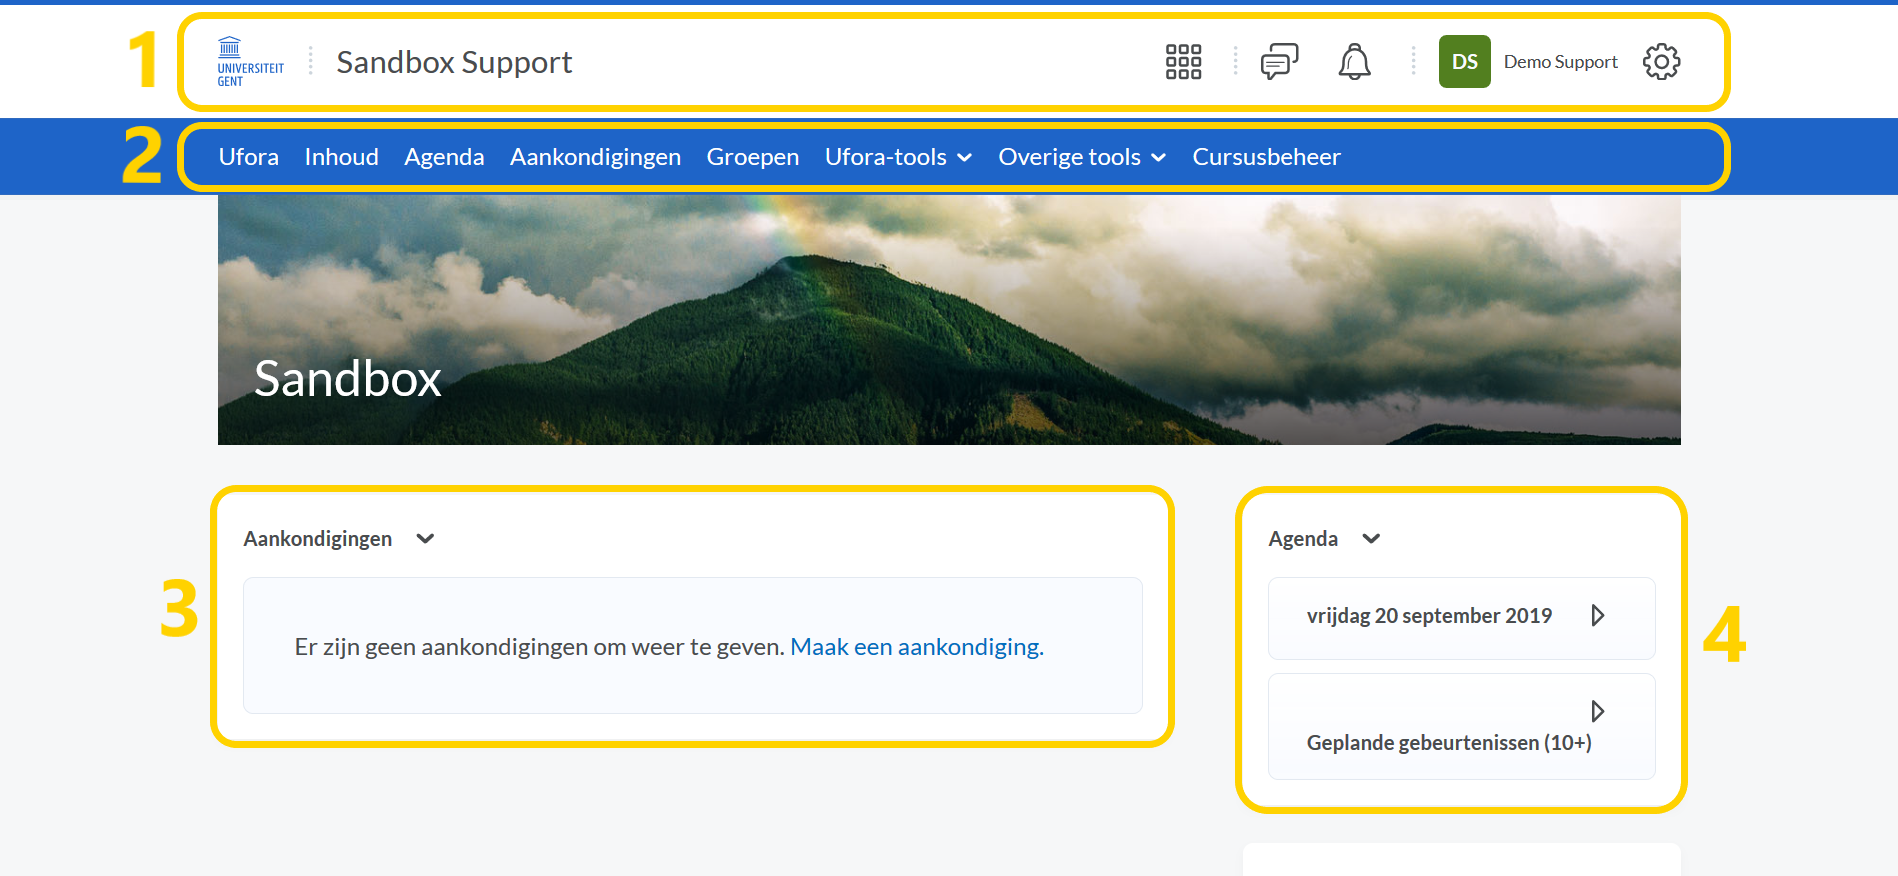Click the Sandbox mountain banner image
The image size is (1898, 876).
948,320
